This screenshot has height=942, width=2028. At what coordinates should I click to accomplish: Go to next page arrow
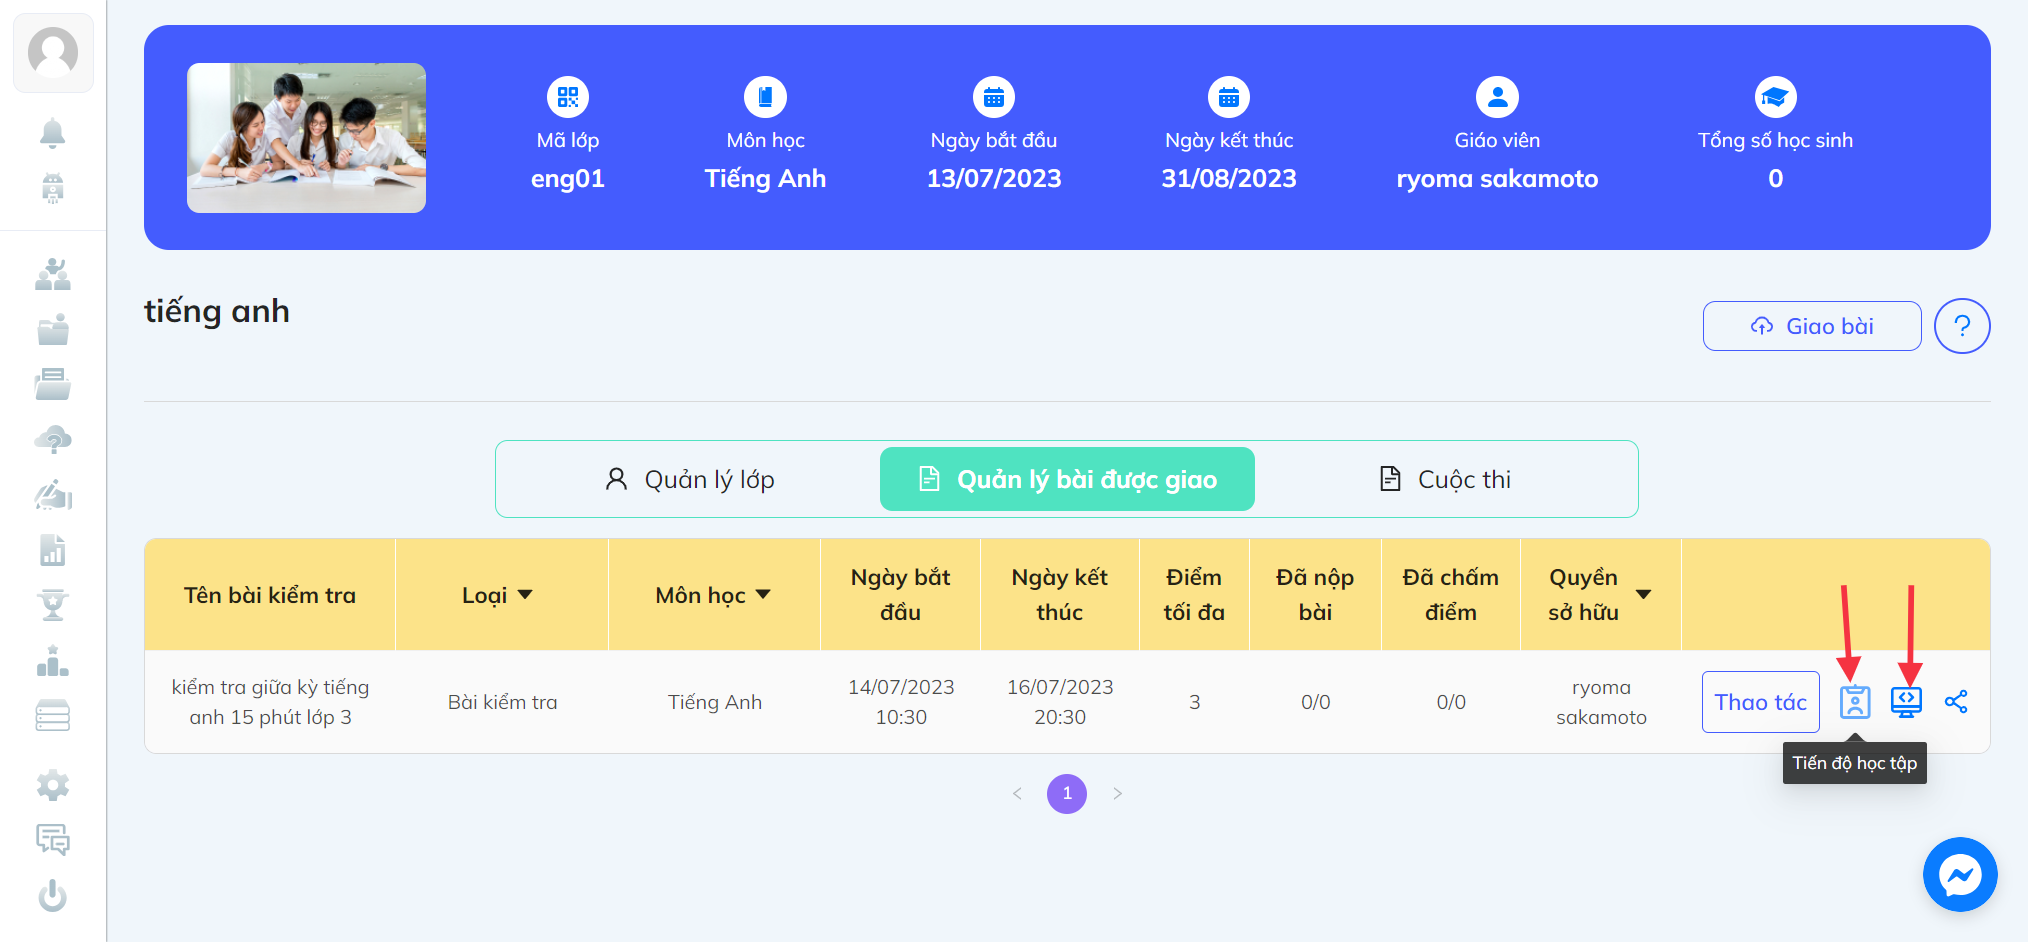point(1118,794)
